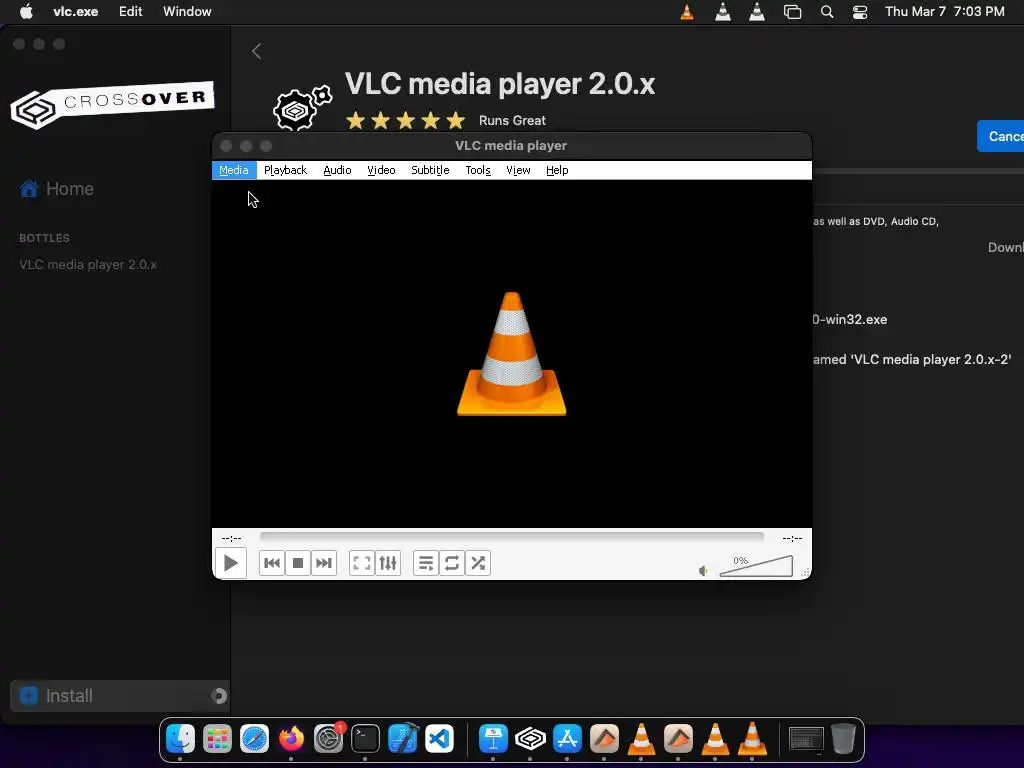Open the vlc.exe application menu
This screenshot has height=768, width=1024.
pyautogui.click(x=76, y=11)
